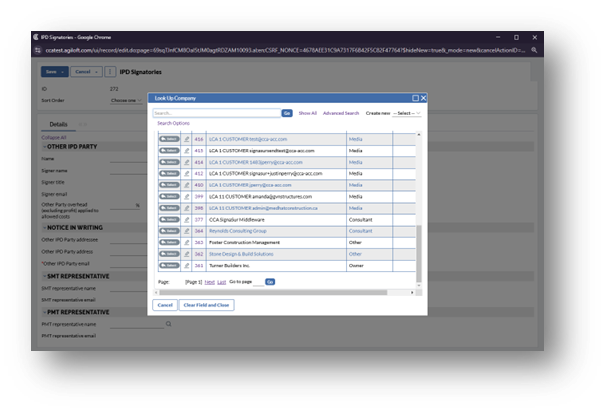Click edit pencil for CCA SignaSur Middleware

coord(186,218)
